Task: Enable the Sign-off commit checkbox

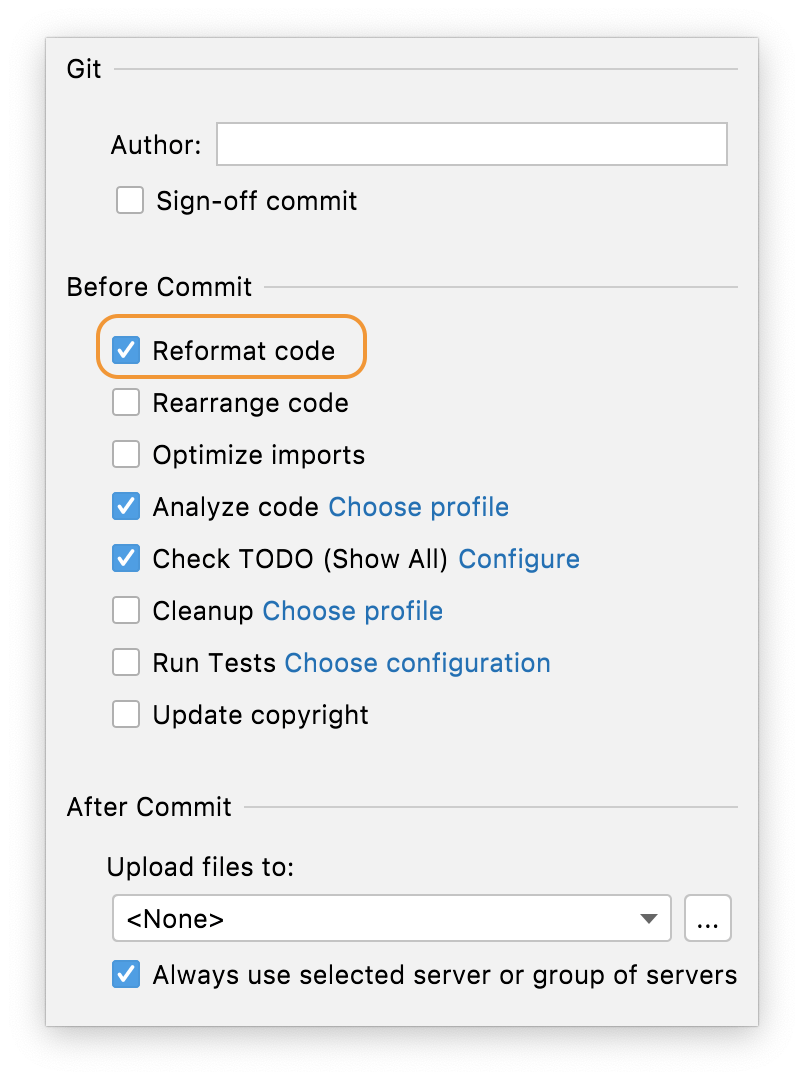Action: tap(130, 201)
